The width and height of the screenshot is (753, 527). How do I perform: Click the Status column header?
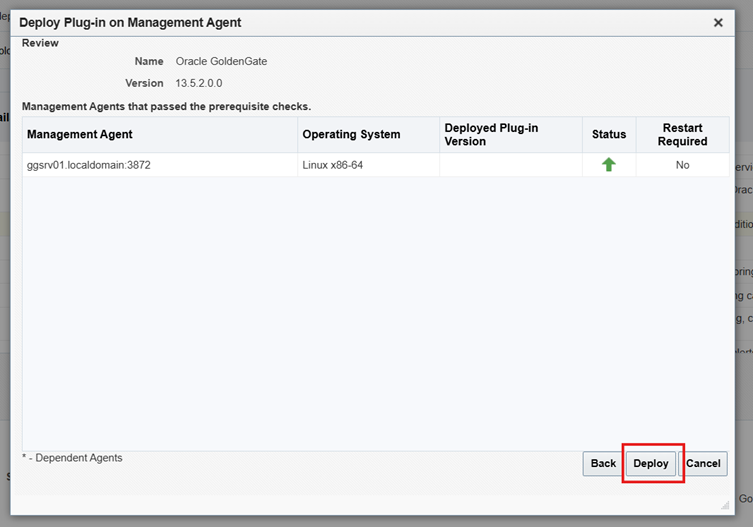pyautogui.click(x=608, y=134)
